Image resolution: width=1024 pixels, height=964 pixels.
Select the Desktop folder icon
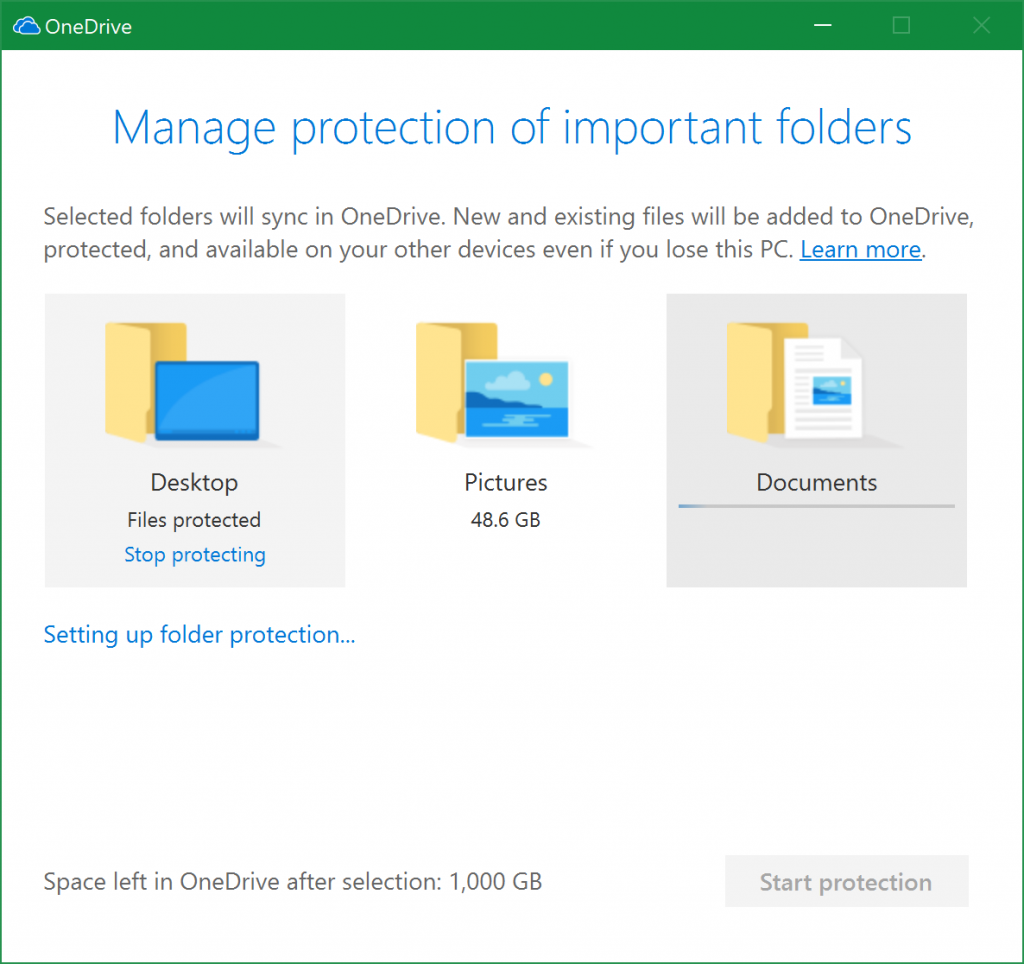(x=184, y=382)
